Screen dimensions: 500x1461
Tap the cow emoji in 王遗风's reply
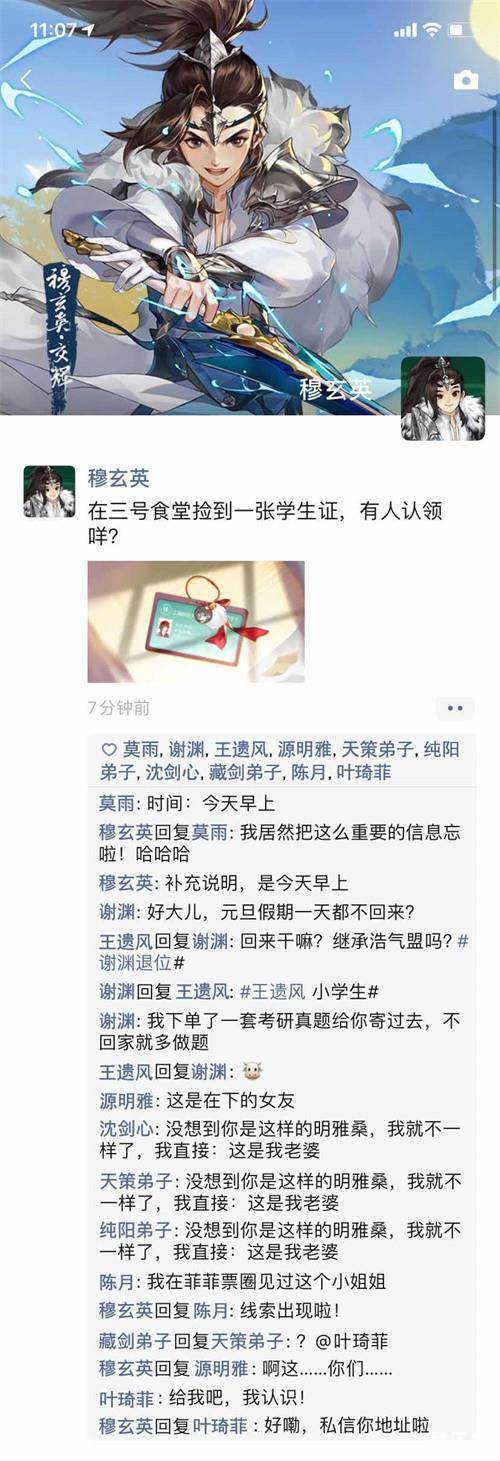tap(252, 1071)
